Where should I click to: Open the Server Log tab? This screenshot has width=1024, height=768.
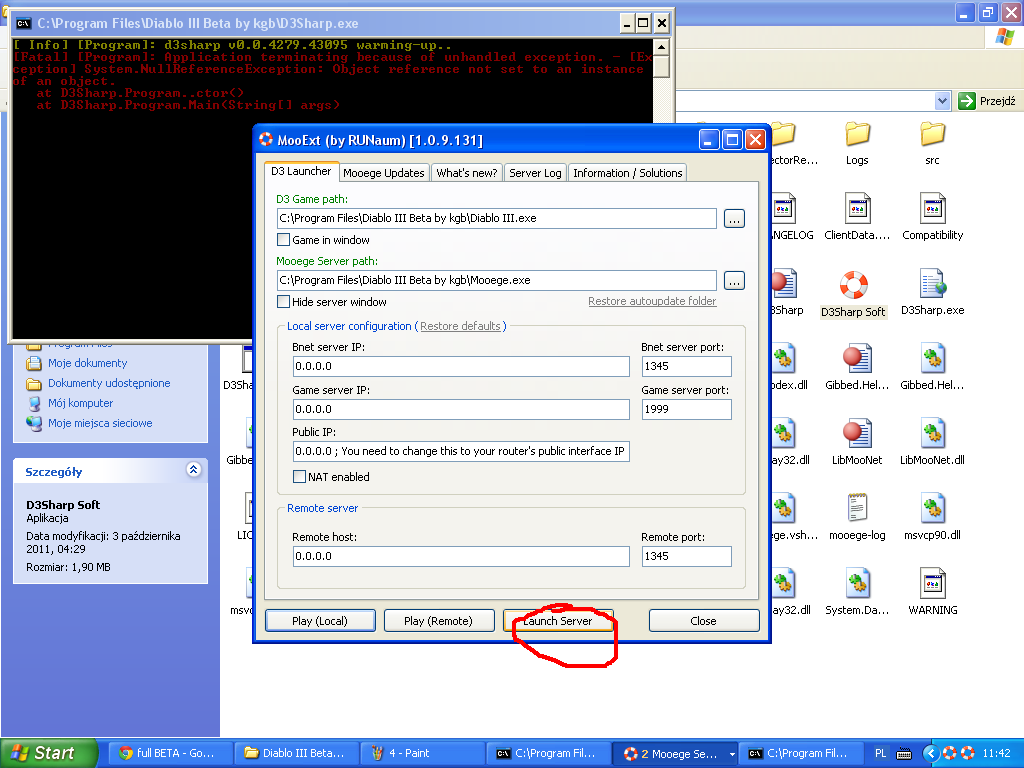(535, 173)
